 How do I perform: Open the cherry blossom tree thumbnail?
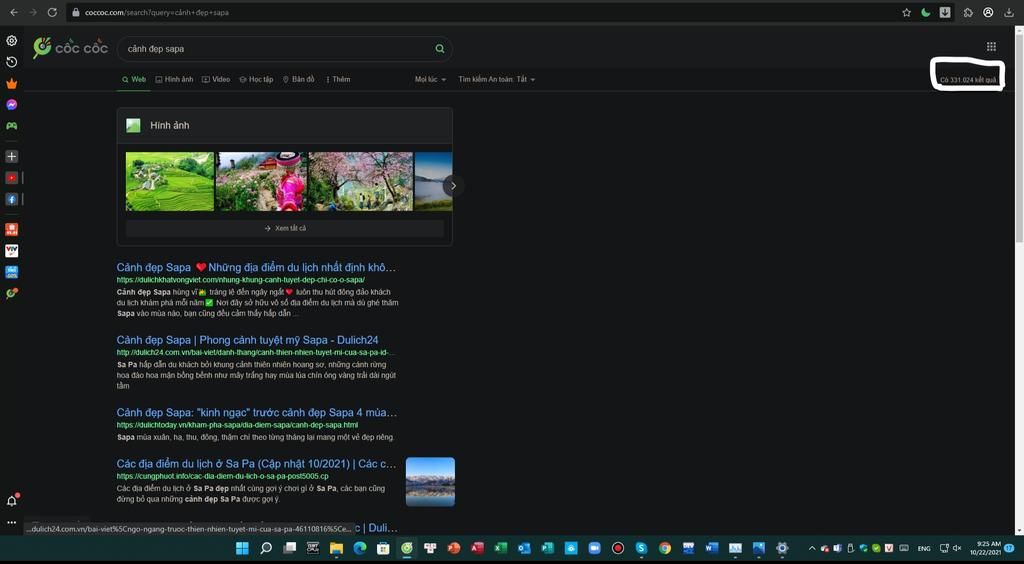click(360, 181)
